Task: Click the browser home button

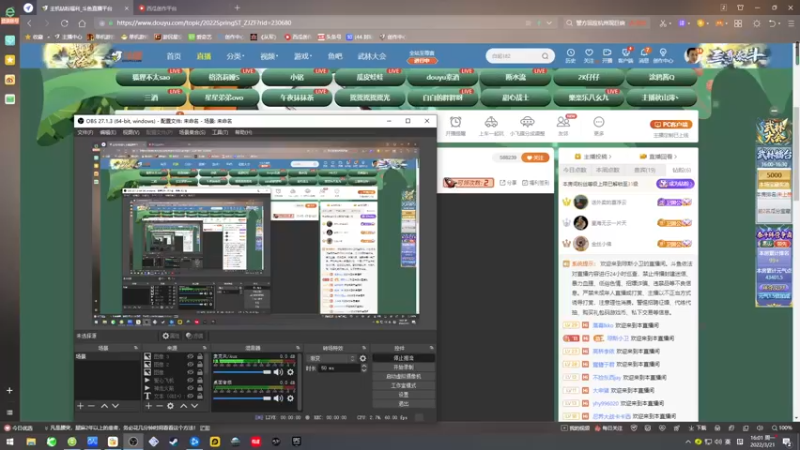Action: pos(82,23)
